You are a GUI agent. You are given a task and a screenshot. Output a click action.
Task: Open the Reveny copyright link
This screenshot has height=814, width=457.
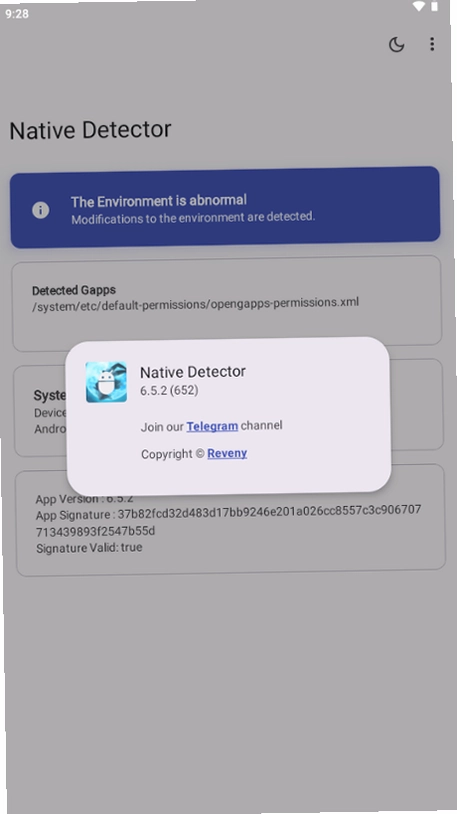[227, 453]
